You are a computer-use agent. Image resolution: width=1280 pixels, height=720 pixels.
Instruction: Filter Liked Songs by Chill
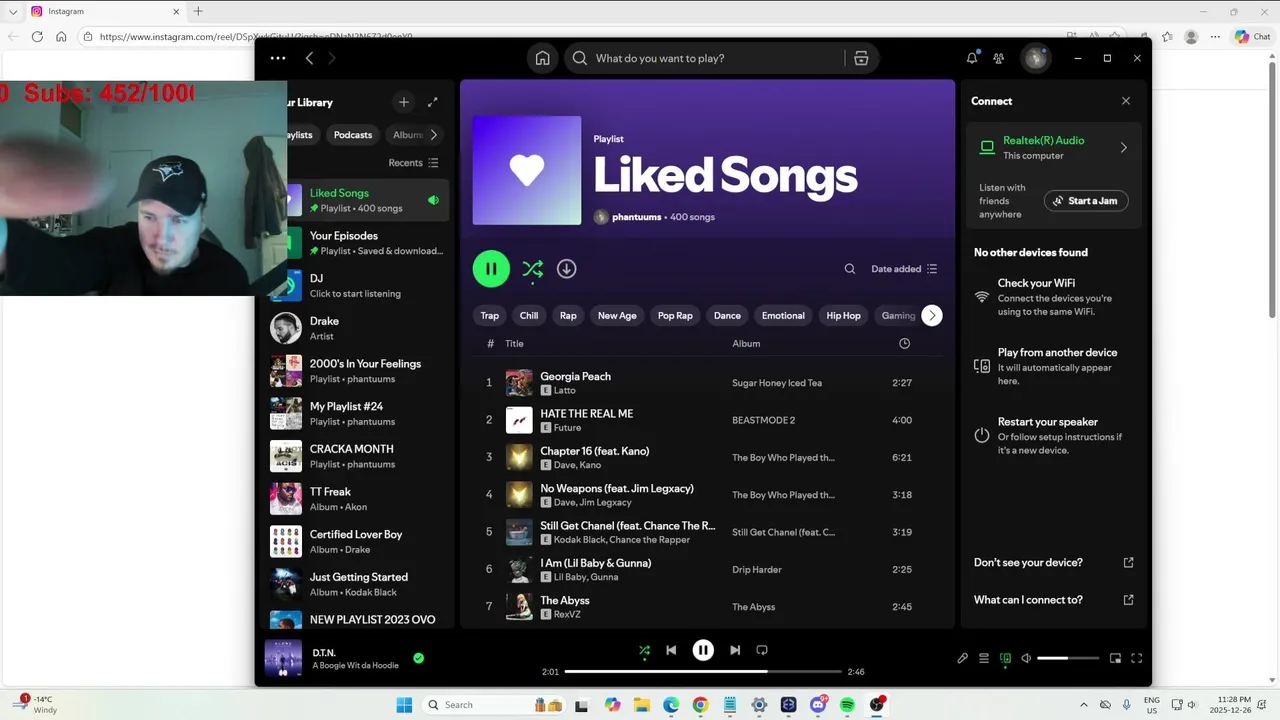(x=529, y=316)
